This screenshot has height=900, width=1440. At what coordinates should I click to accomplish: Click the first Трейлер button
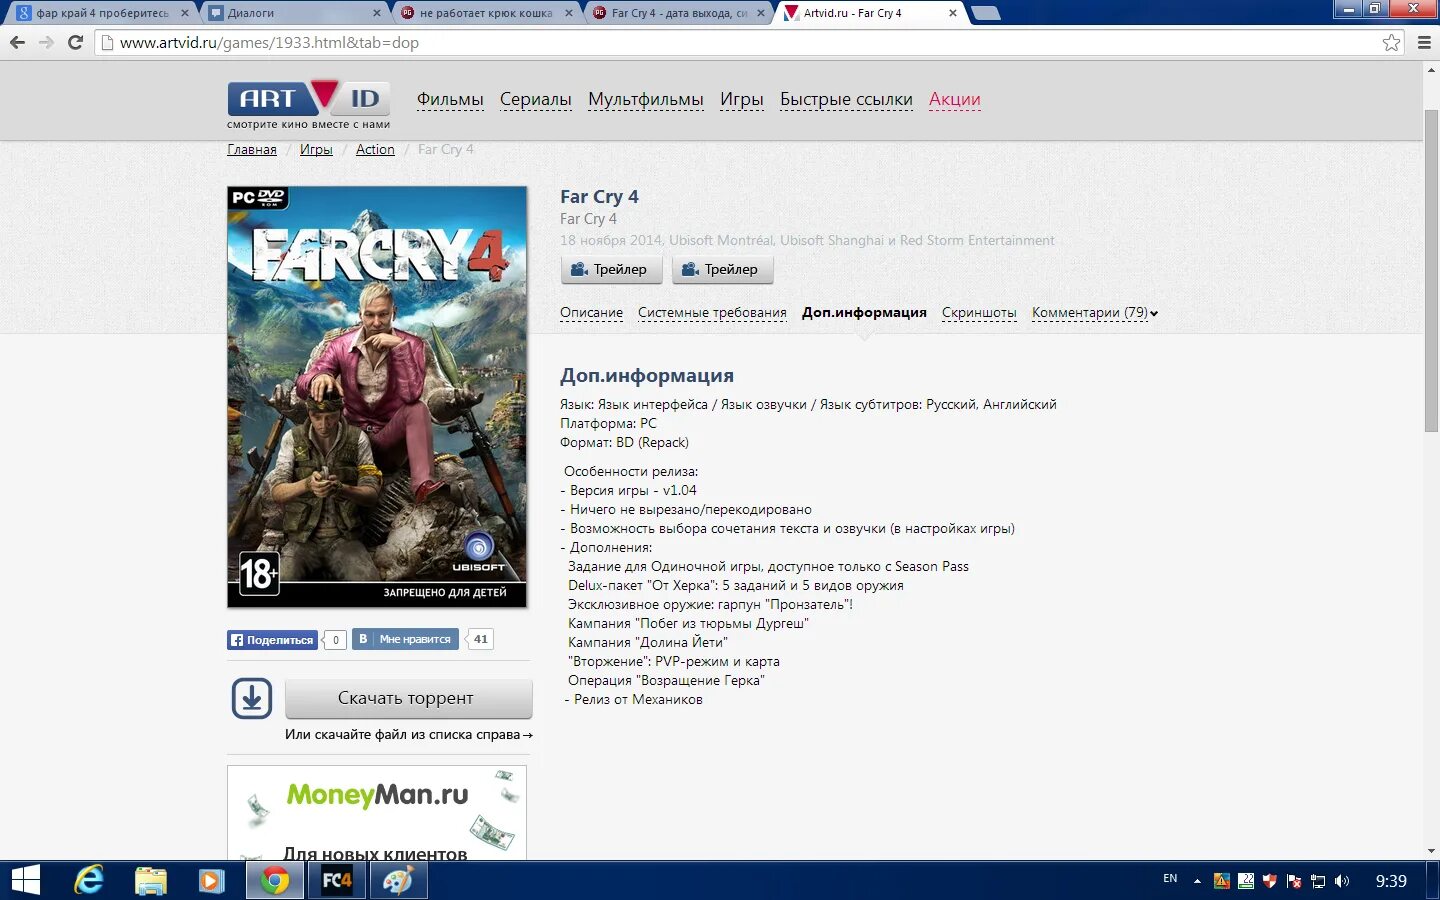611,269
